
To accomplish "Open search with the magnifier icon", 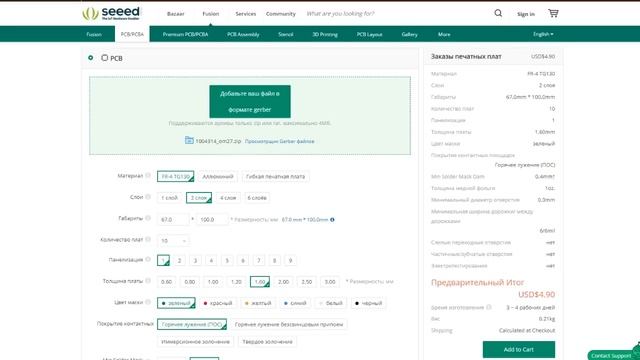I will click(498, 13).
